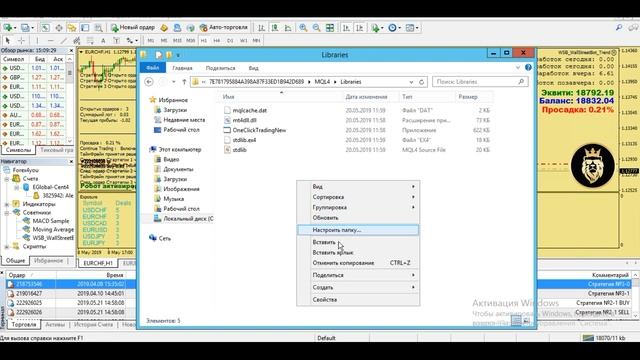Switch chart to line chart type
This screenshot has height=360, width=640.
[288, 28]
